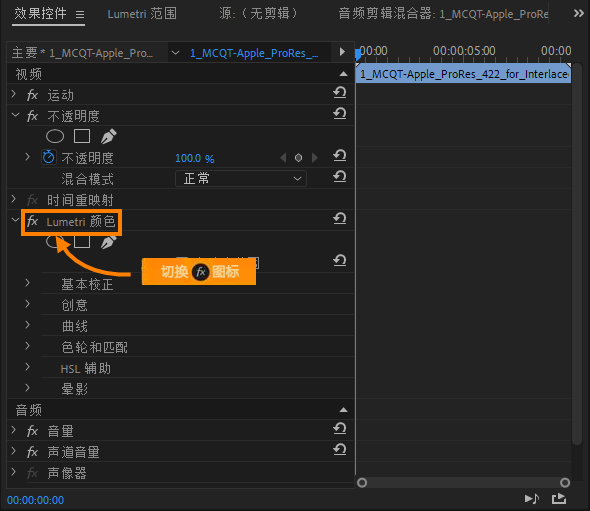This screenshot has height=511, width=590.
Task: Go to next opacity keyframe
Action: point(315,158)
